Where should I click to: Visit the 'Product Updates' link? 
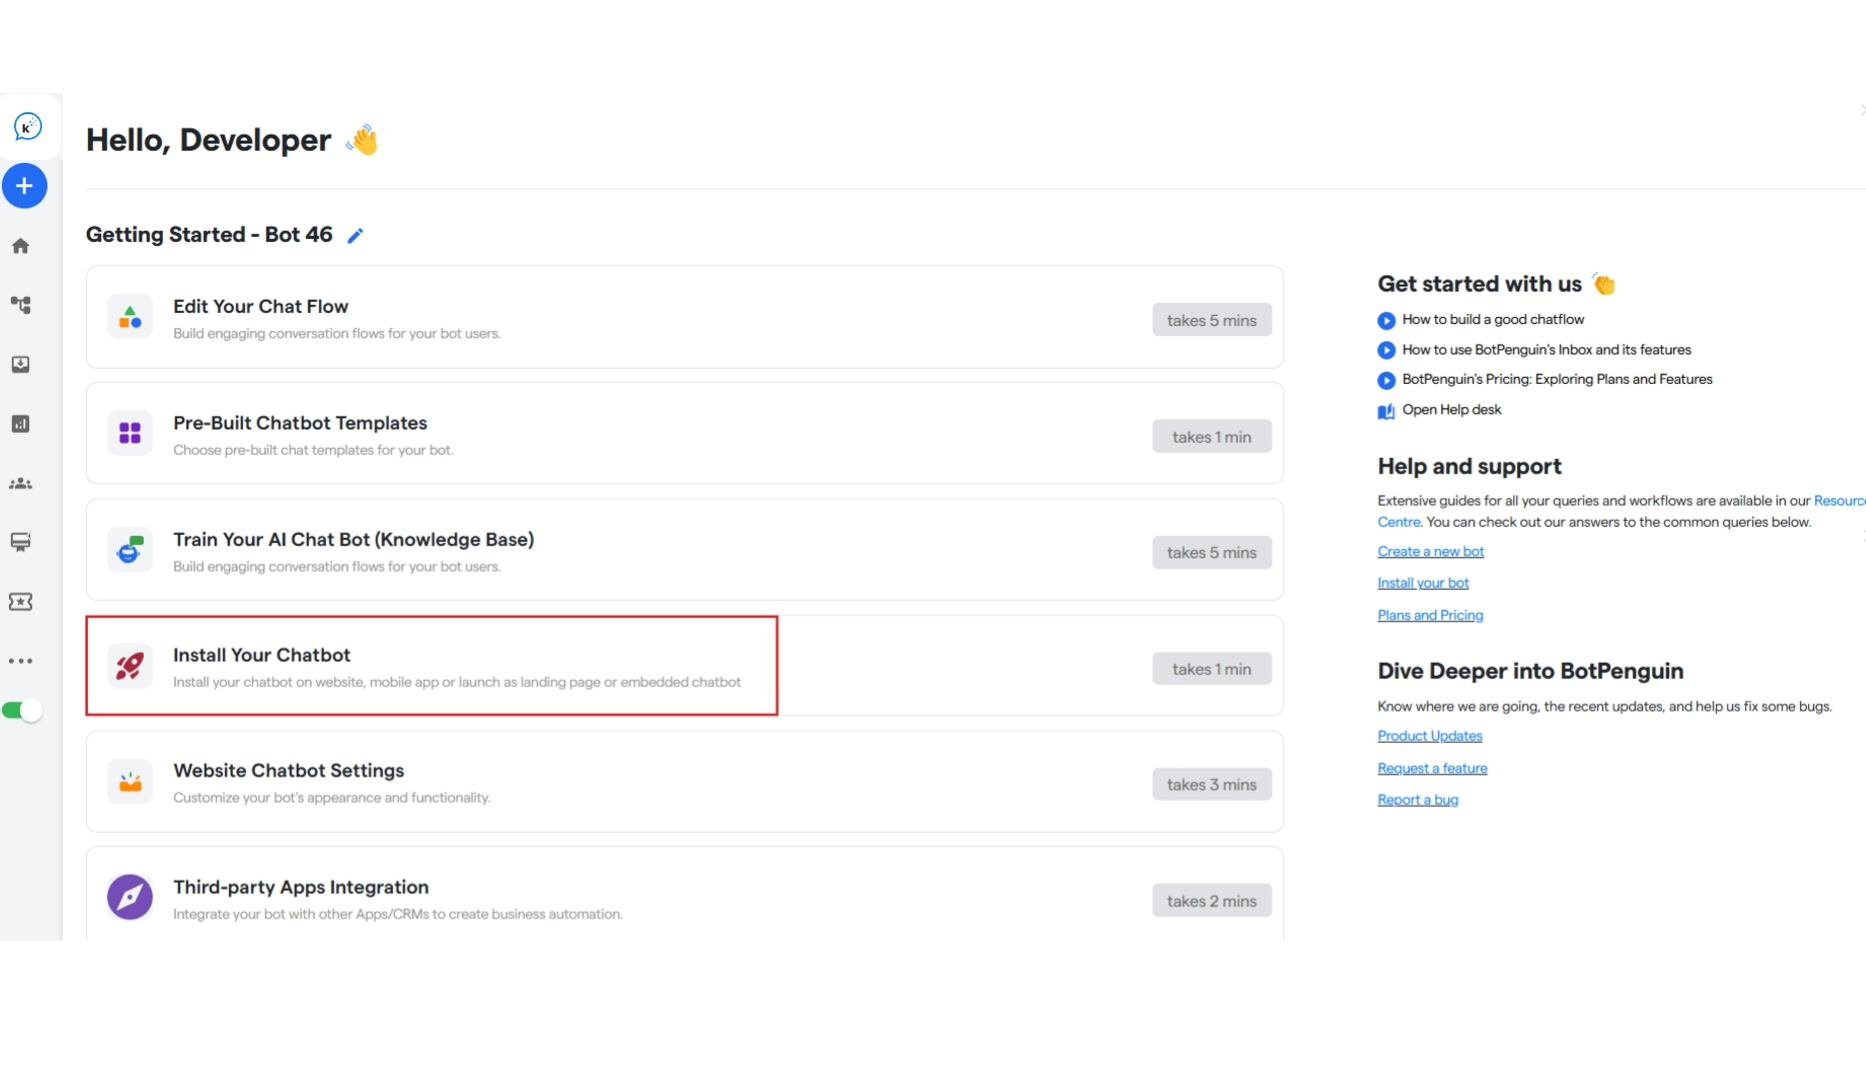(1430, 736)
